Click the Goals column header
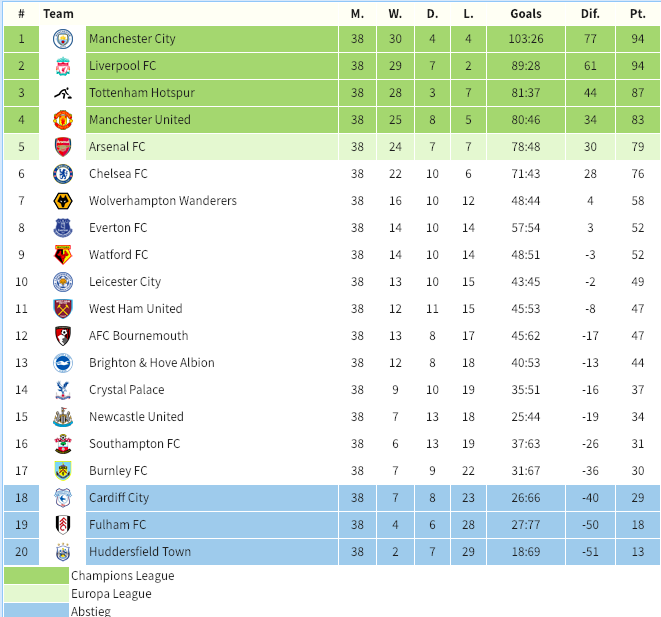The width and height of the screenshot is (661, 617). click(526, 14)
